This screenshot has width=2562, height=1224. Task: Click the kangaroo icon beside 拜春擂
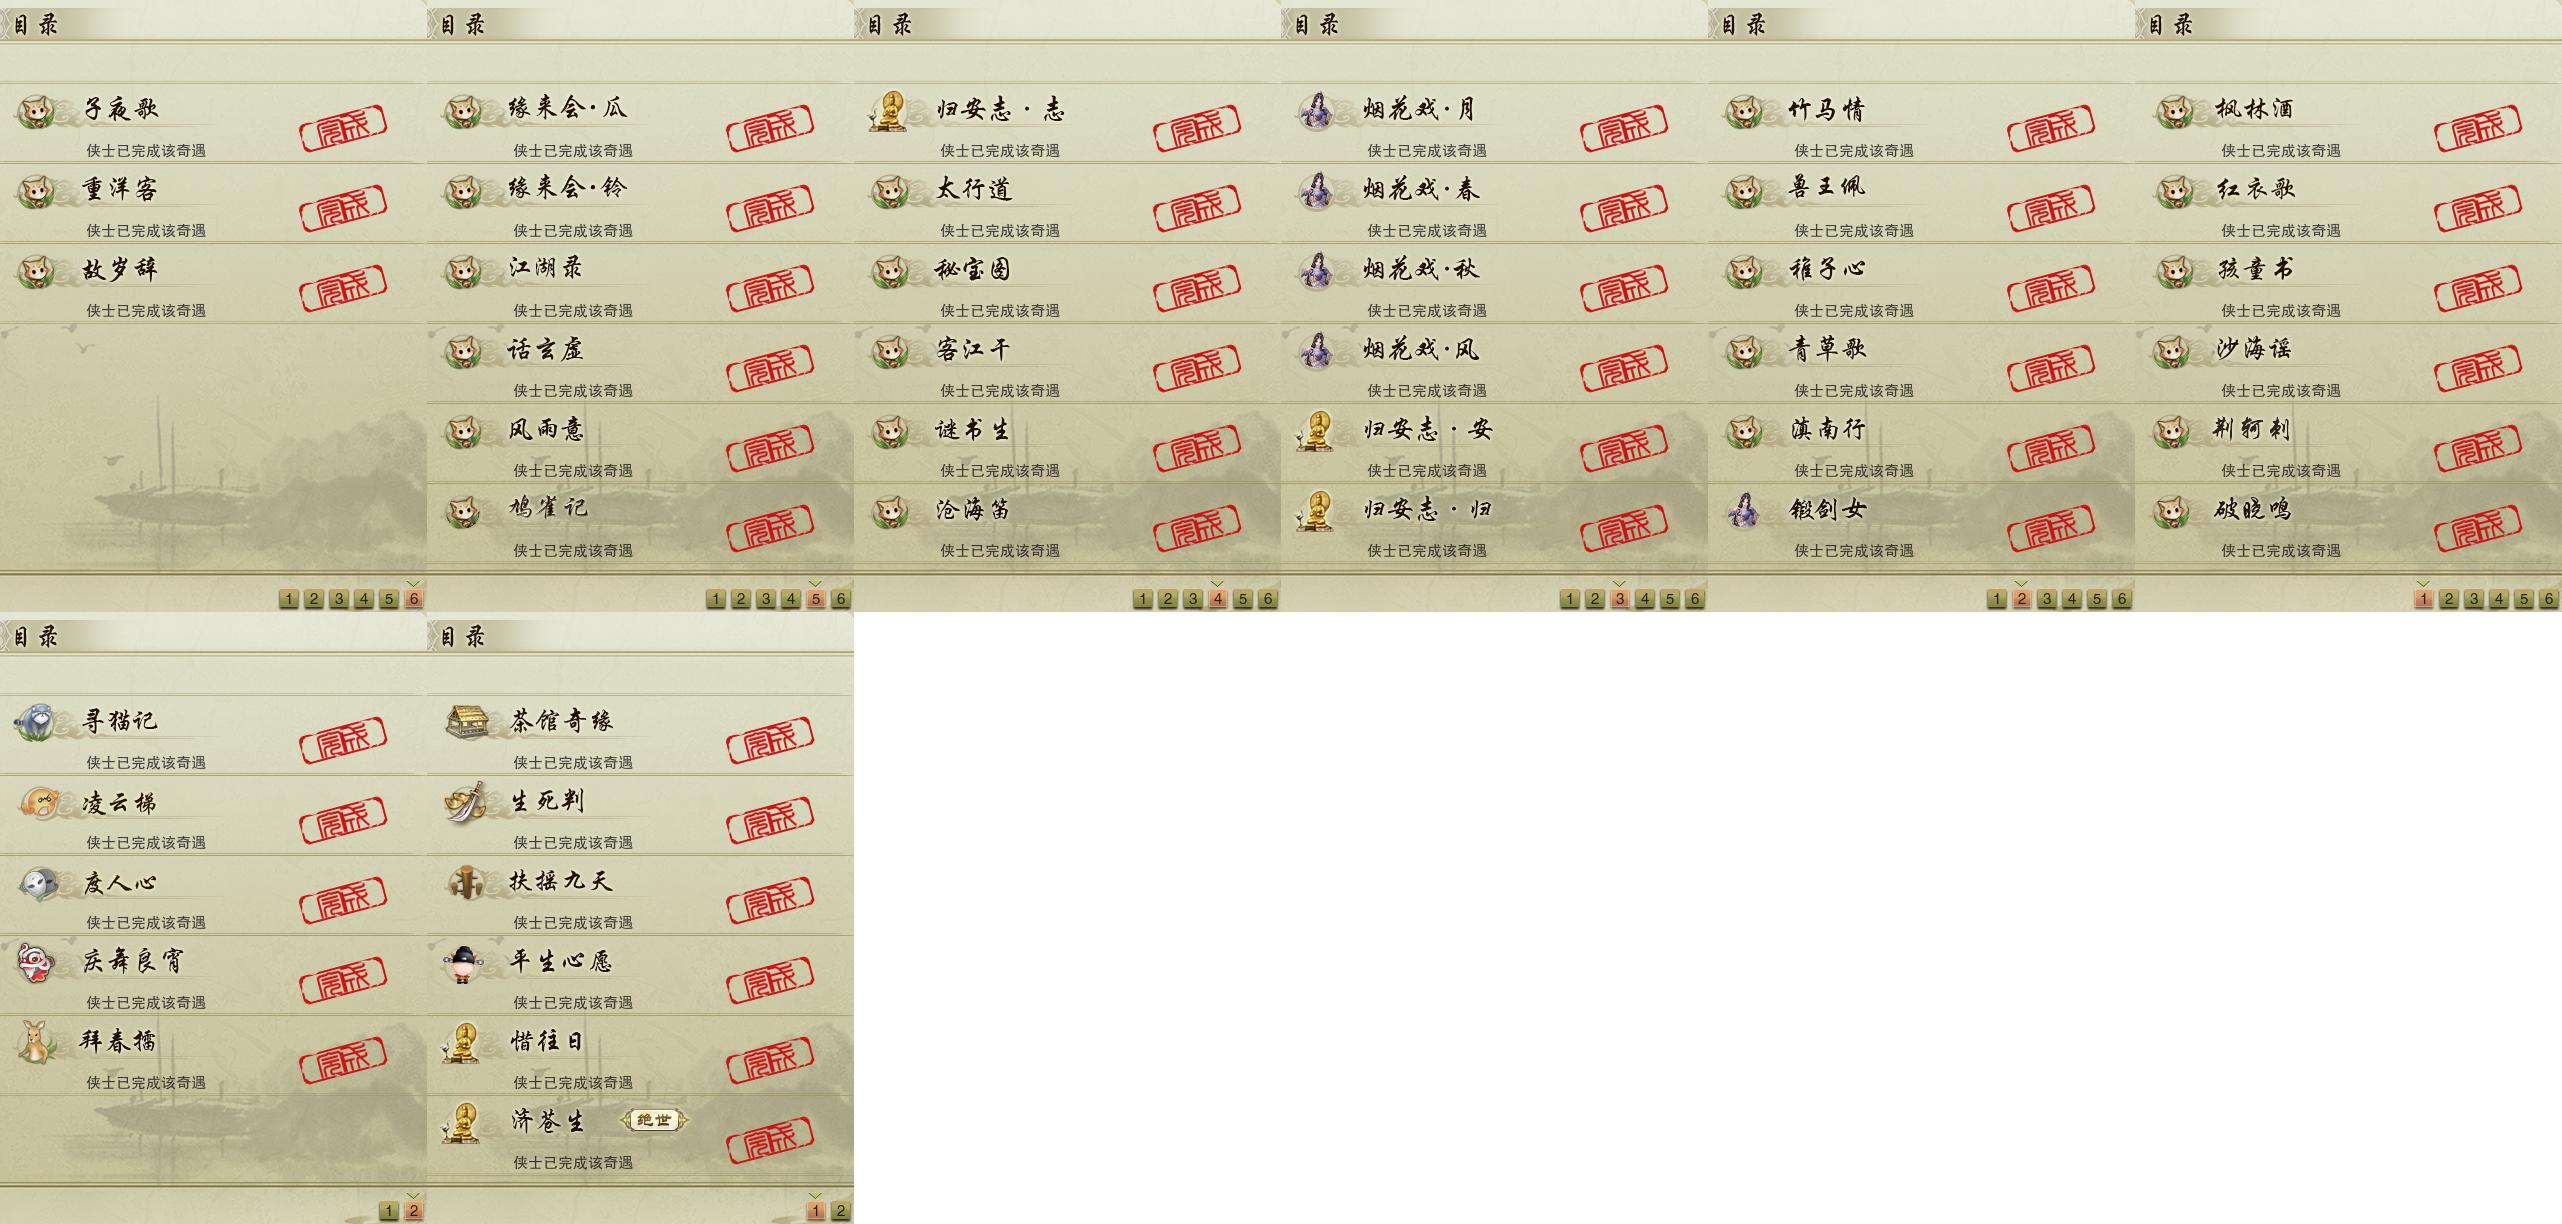[x=37, y=1042]
